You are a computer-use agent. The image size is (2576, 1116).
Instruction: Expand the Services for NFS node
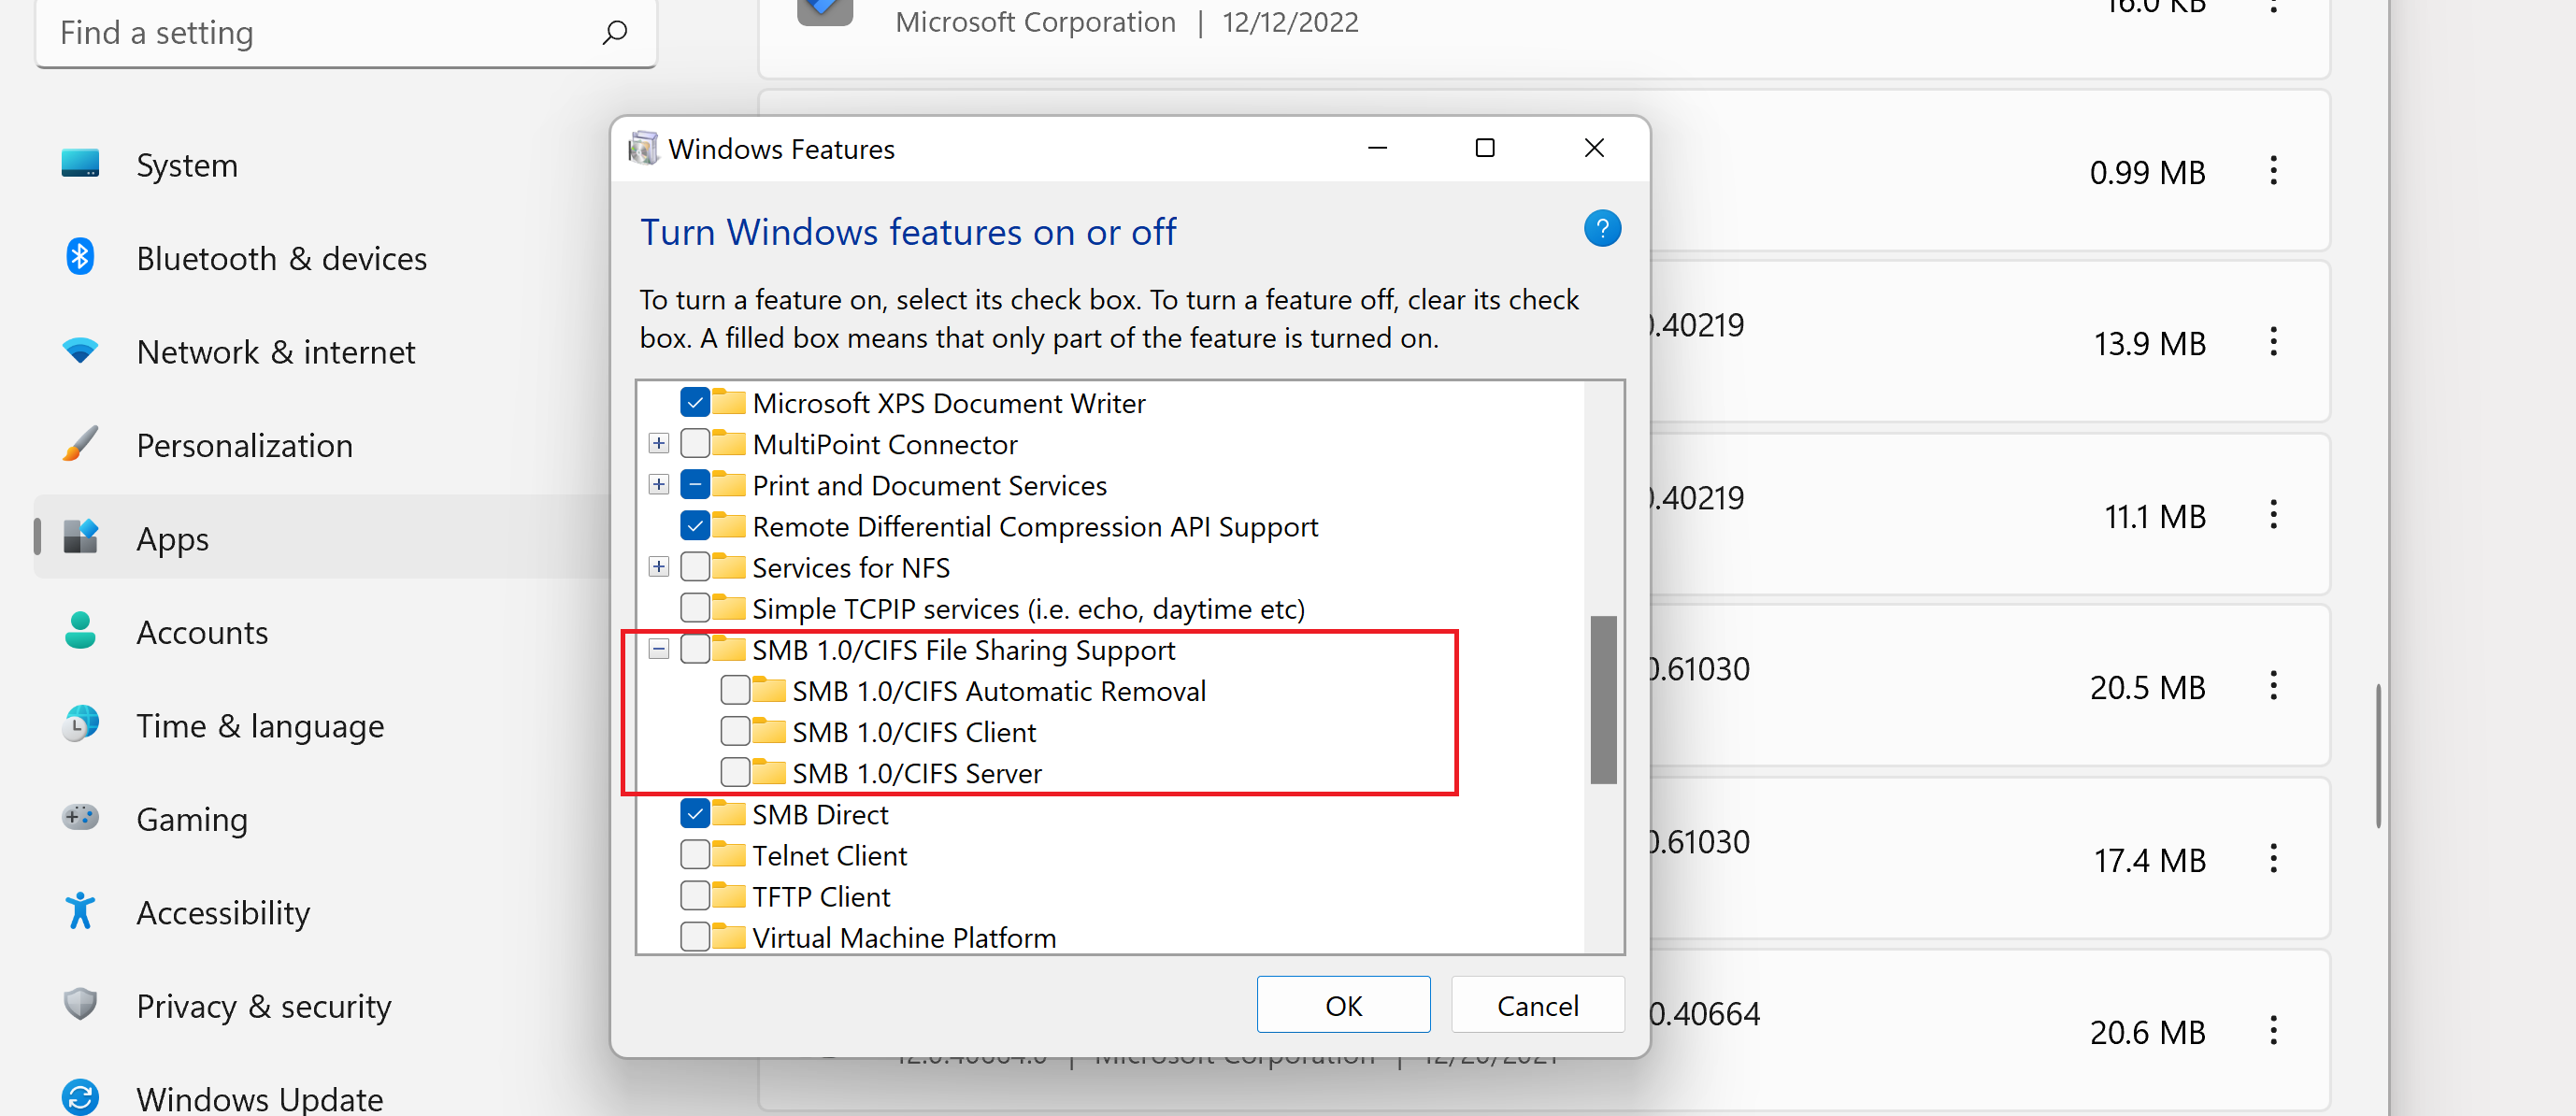point(659,566)
